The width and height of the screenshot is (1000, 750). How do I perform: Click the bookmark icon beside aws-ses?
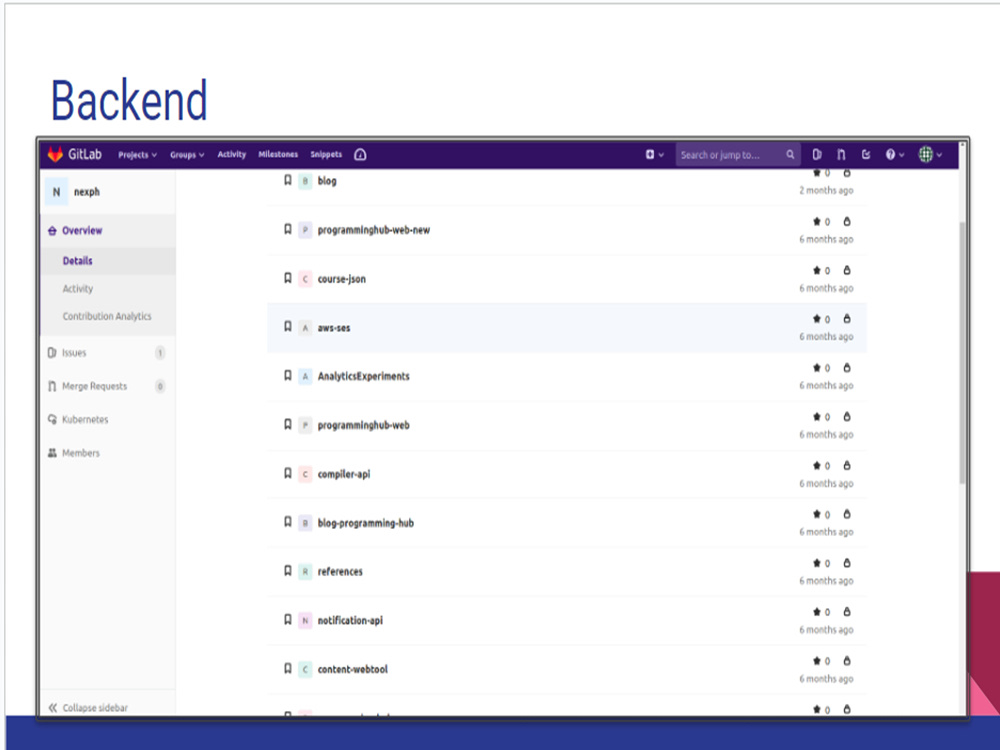[x=288, y=327]
